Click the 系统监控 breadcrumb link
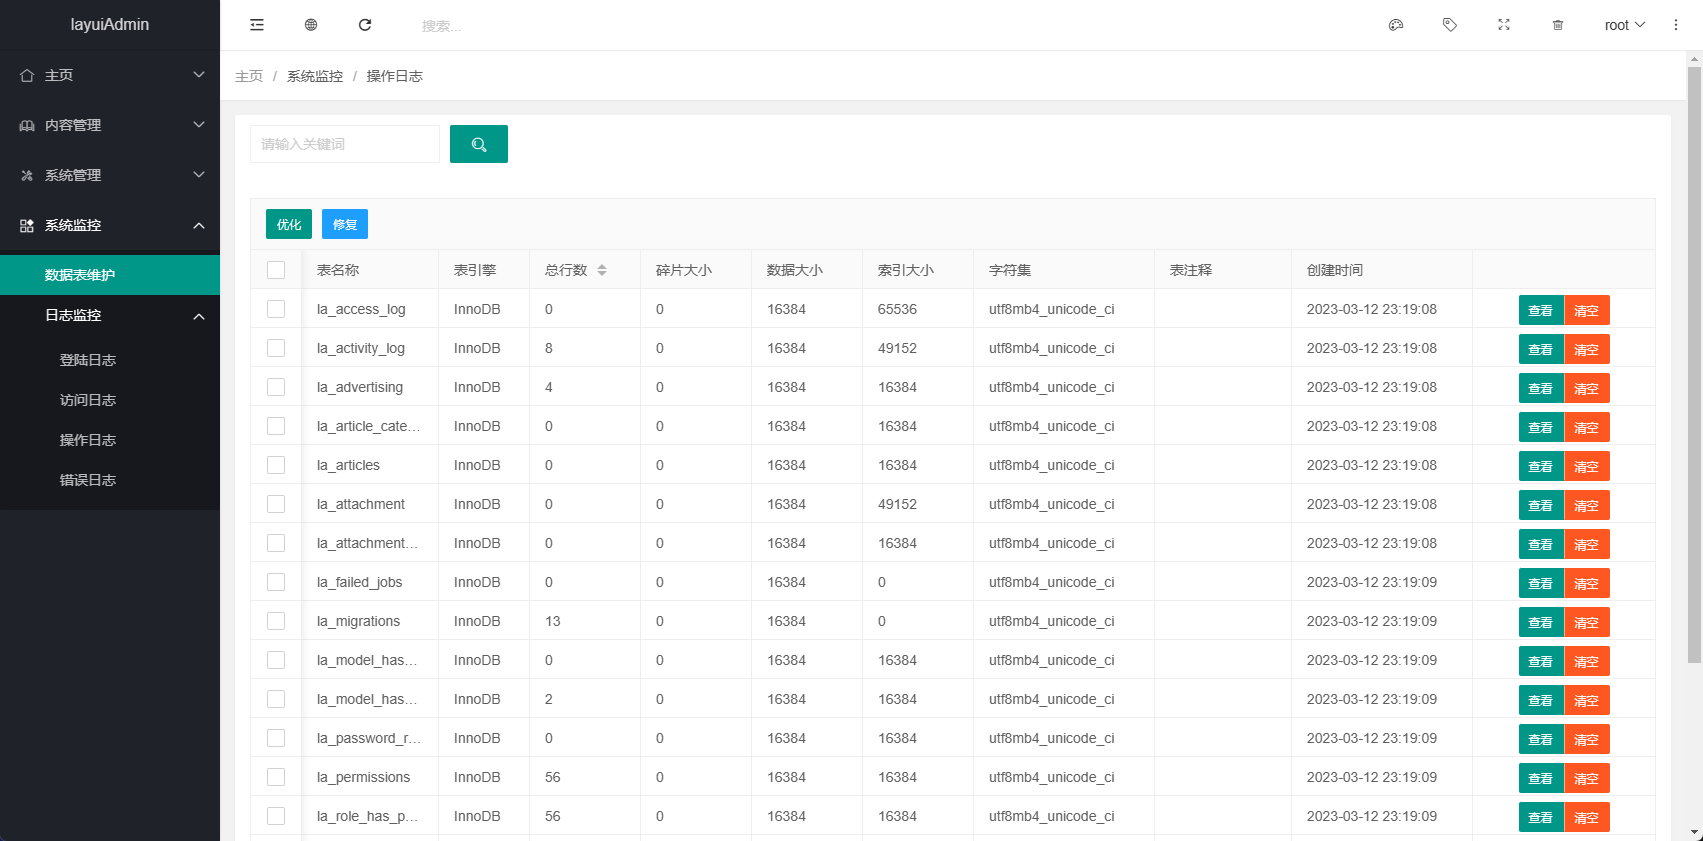 315,76
